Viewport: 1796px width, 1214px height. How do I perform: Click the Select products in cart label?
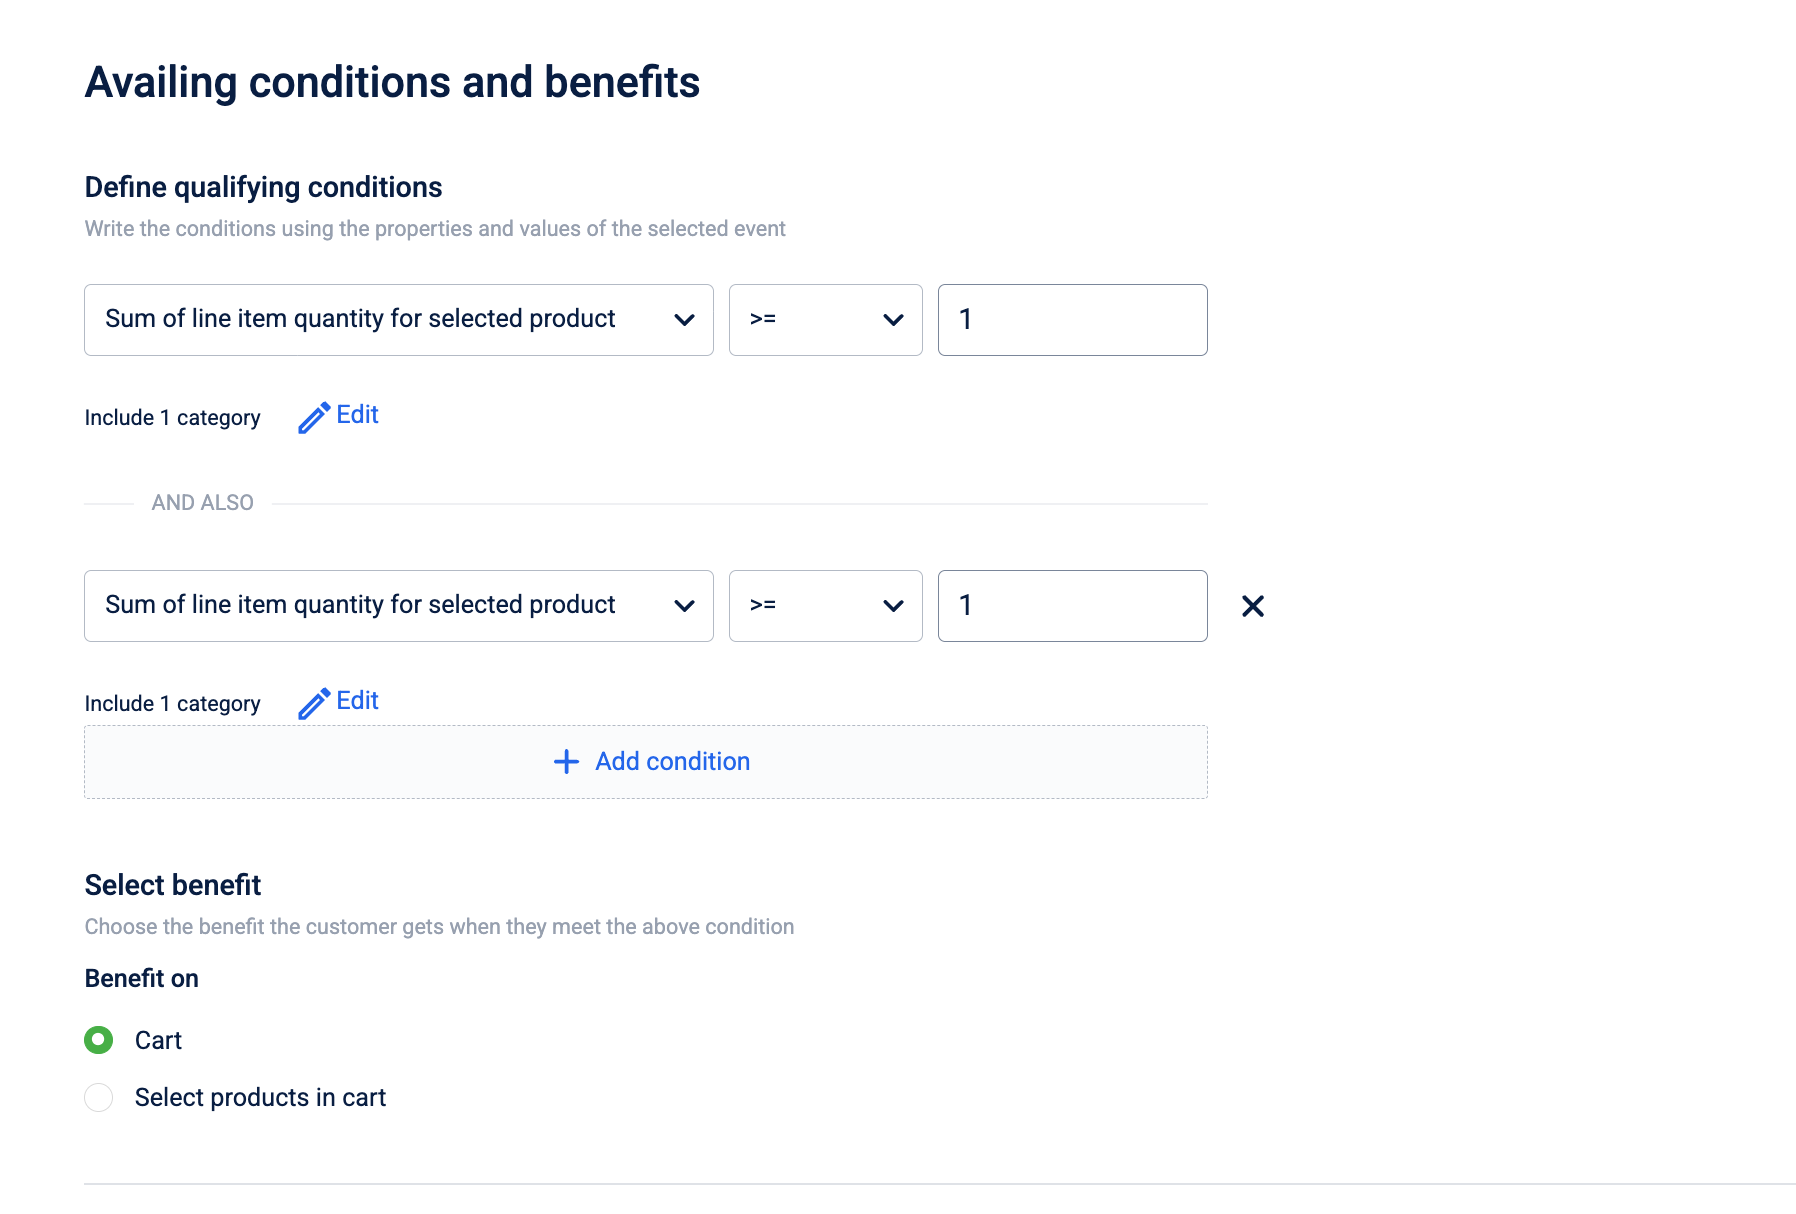260,1097
